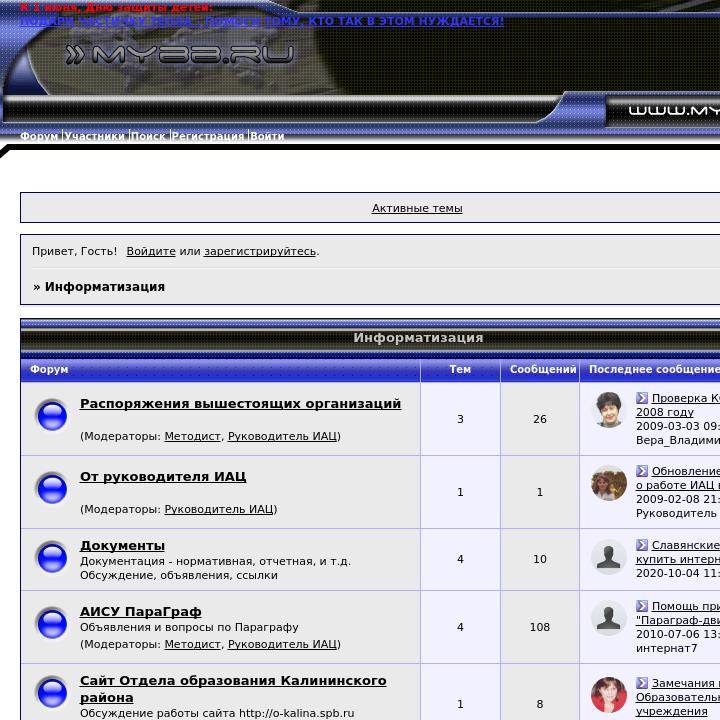Viewport: 720px width, 720px height.
Task: Go to last post arrow for Славянские topic
Action: coord(641,545)
